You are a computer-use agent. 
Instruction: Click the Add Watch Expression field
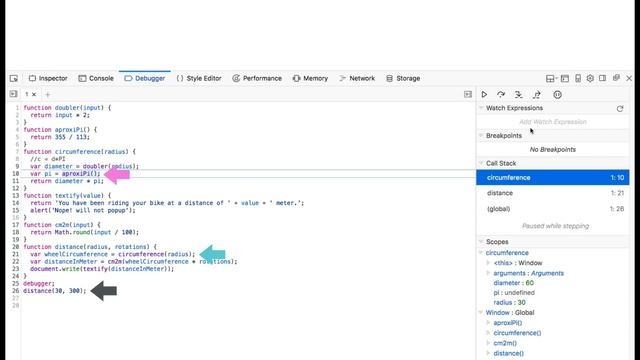tap(553, 122)
